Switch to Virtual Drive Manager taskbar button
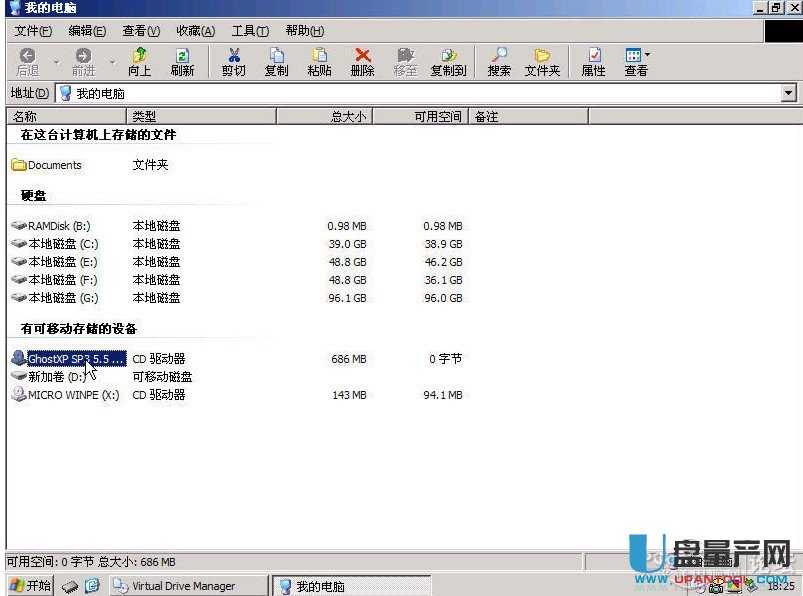The height and width of the screenshot is (596, 803). point(185,586)
